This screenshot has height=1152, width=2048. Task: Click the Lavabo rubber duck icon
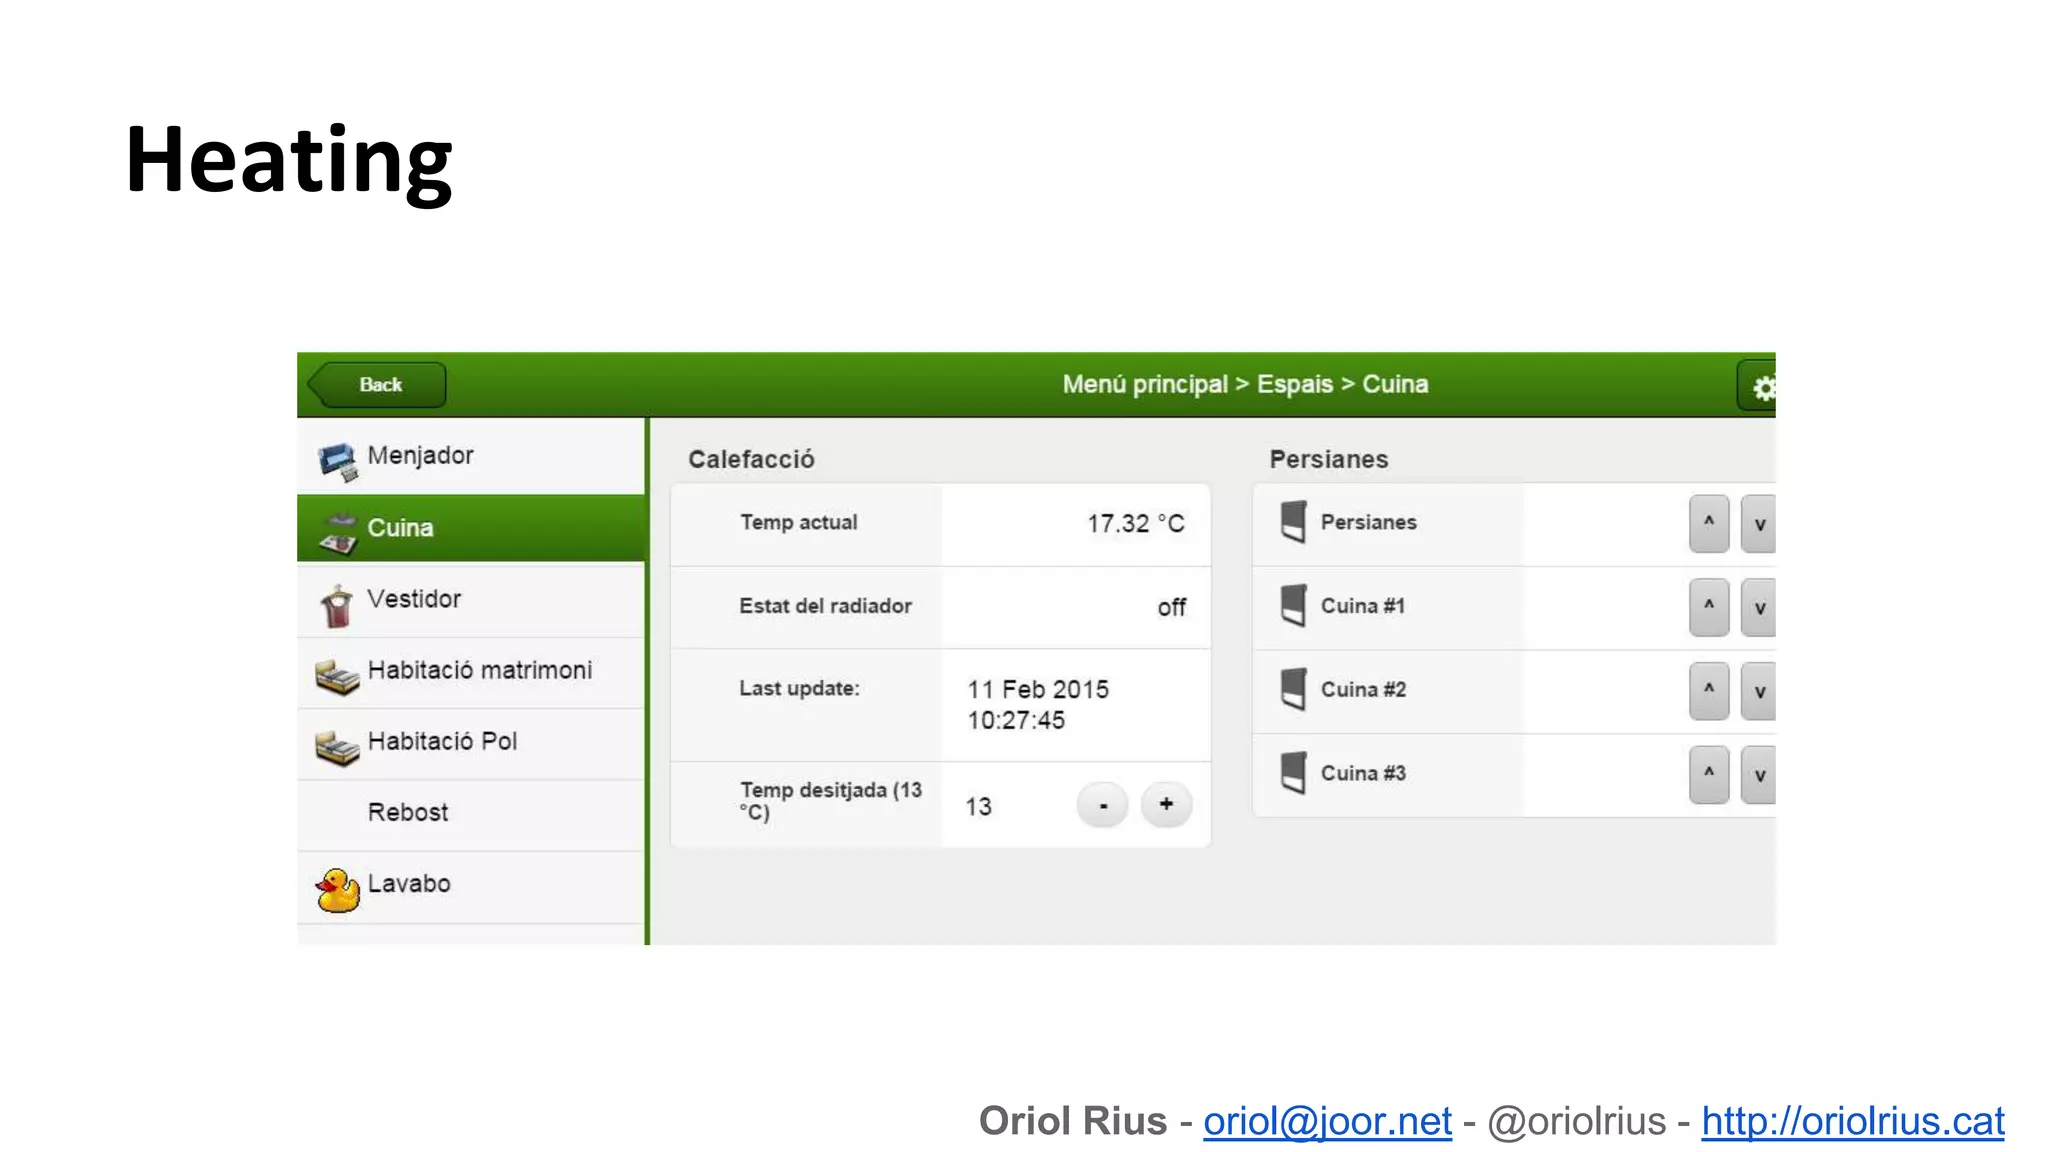pos(338,889)
